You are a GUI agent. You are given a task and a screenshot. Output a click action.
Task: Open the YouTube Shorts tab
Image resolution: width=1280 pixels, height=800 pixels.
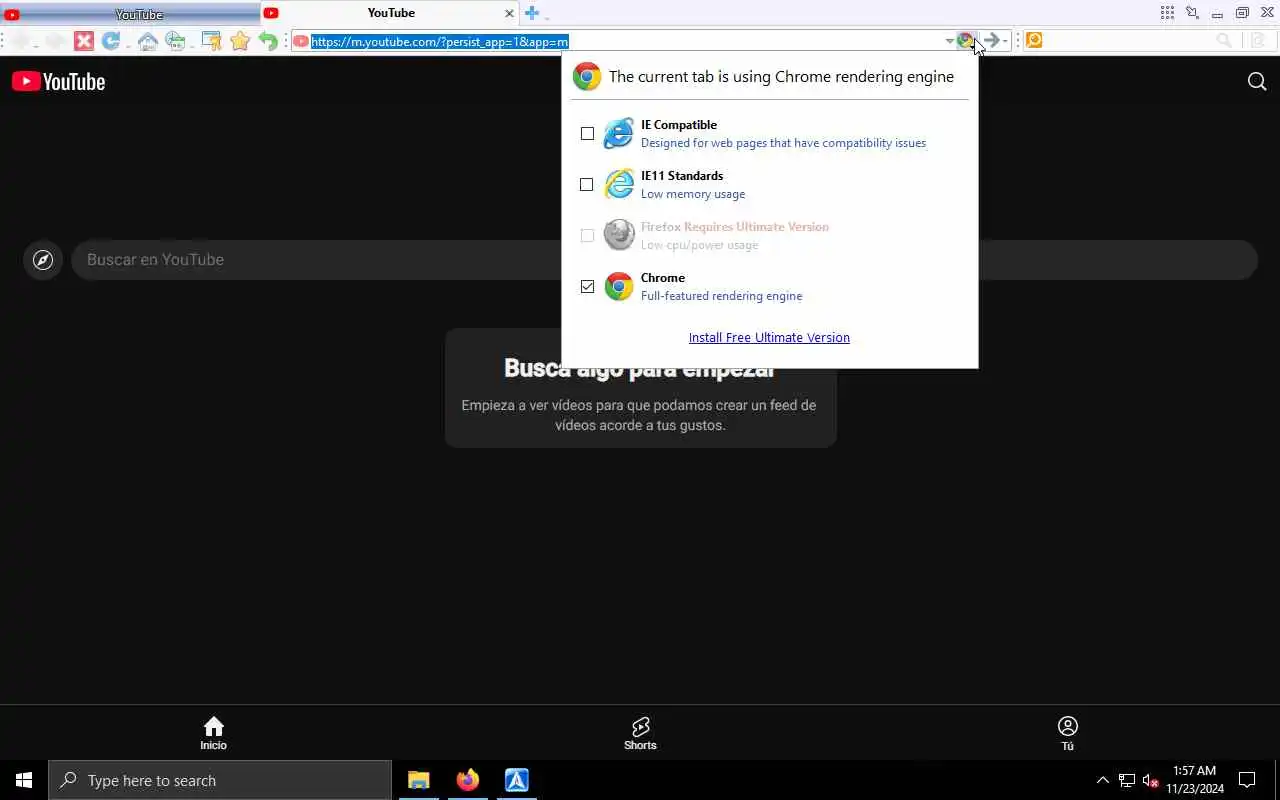640,733
